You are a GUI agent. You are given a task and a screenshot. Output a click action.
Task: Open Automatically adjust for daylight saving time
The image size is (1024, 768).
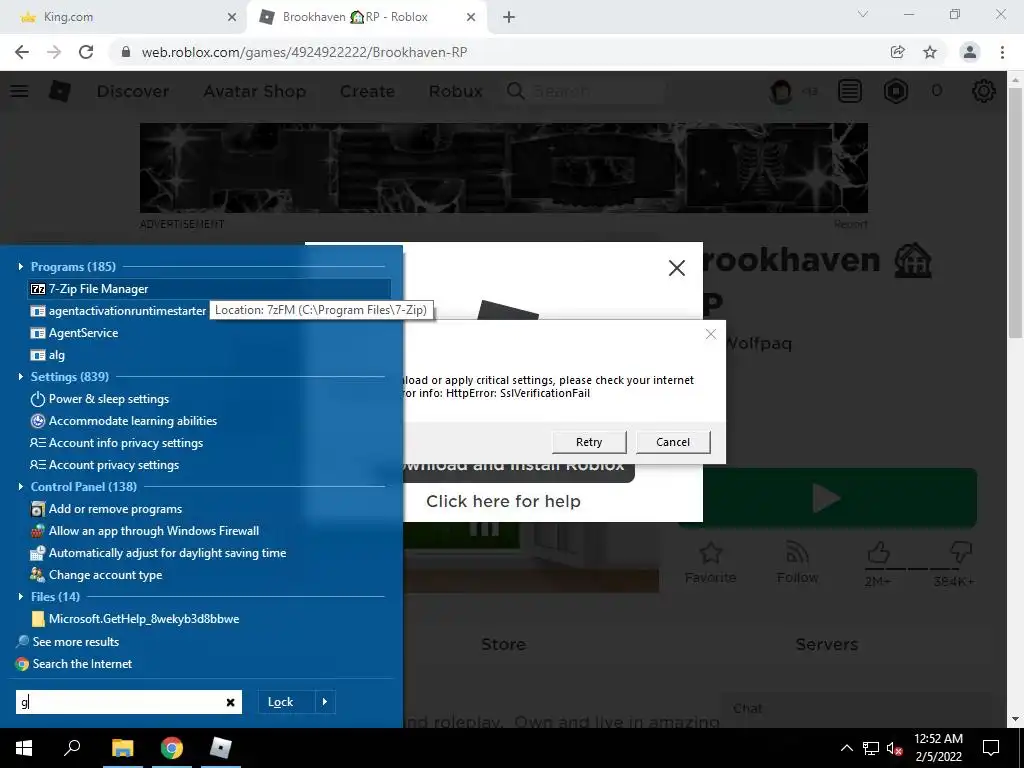(159, 553)
